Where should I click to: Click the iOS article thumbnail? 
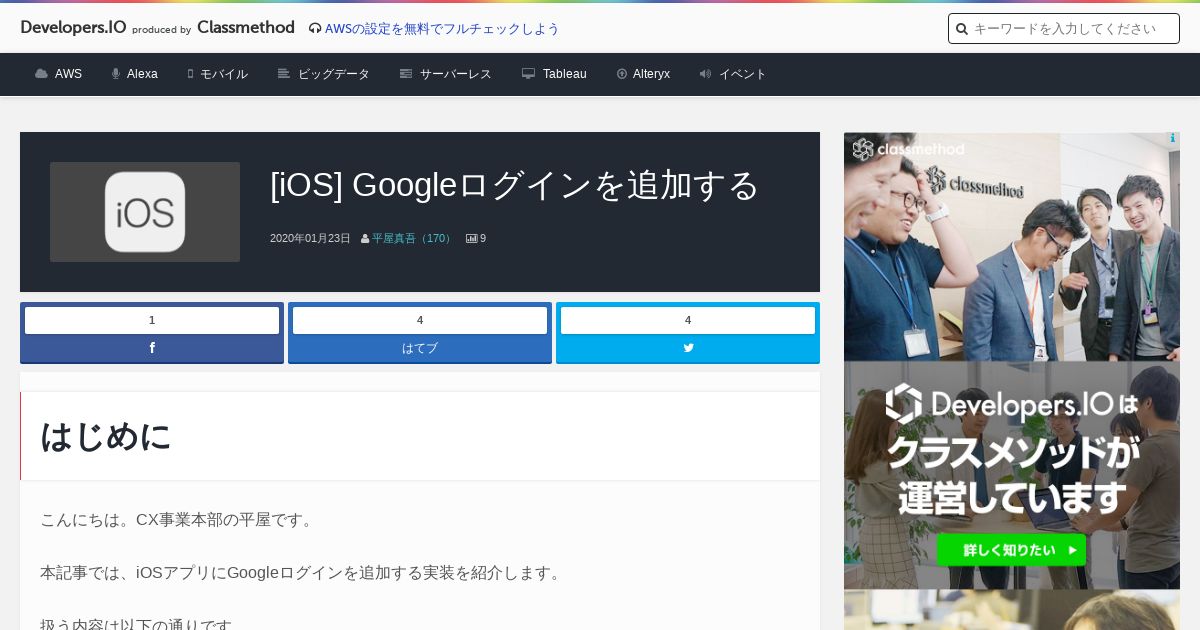(145, 212)
